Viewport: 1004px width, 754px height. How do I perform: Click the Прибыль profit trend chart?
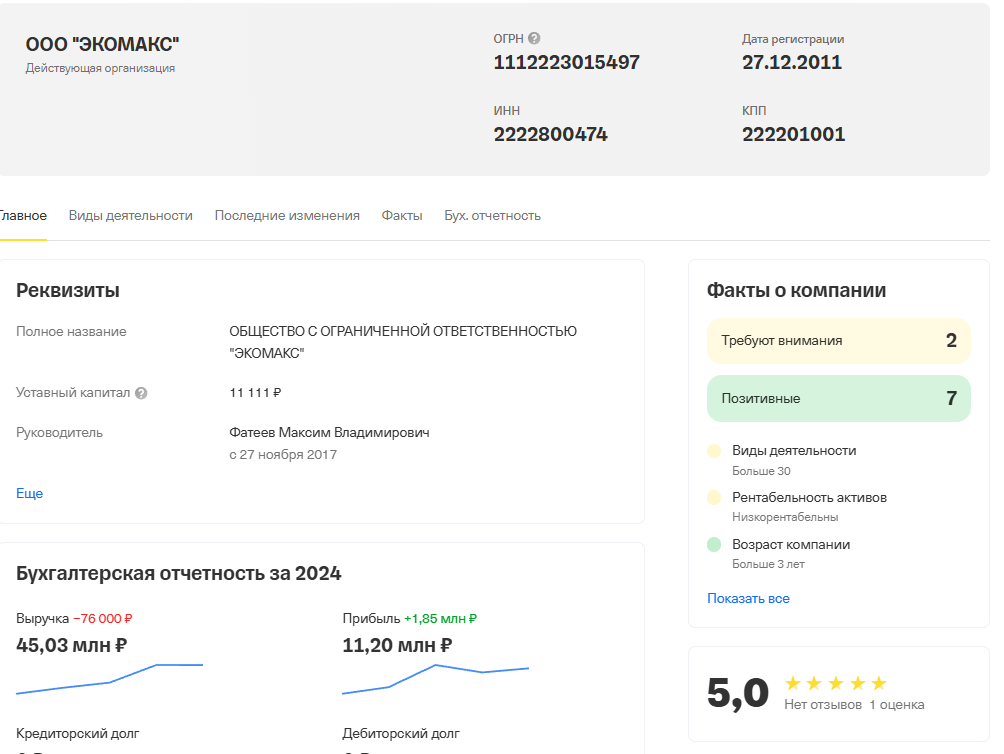[x=435, y=678]
